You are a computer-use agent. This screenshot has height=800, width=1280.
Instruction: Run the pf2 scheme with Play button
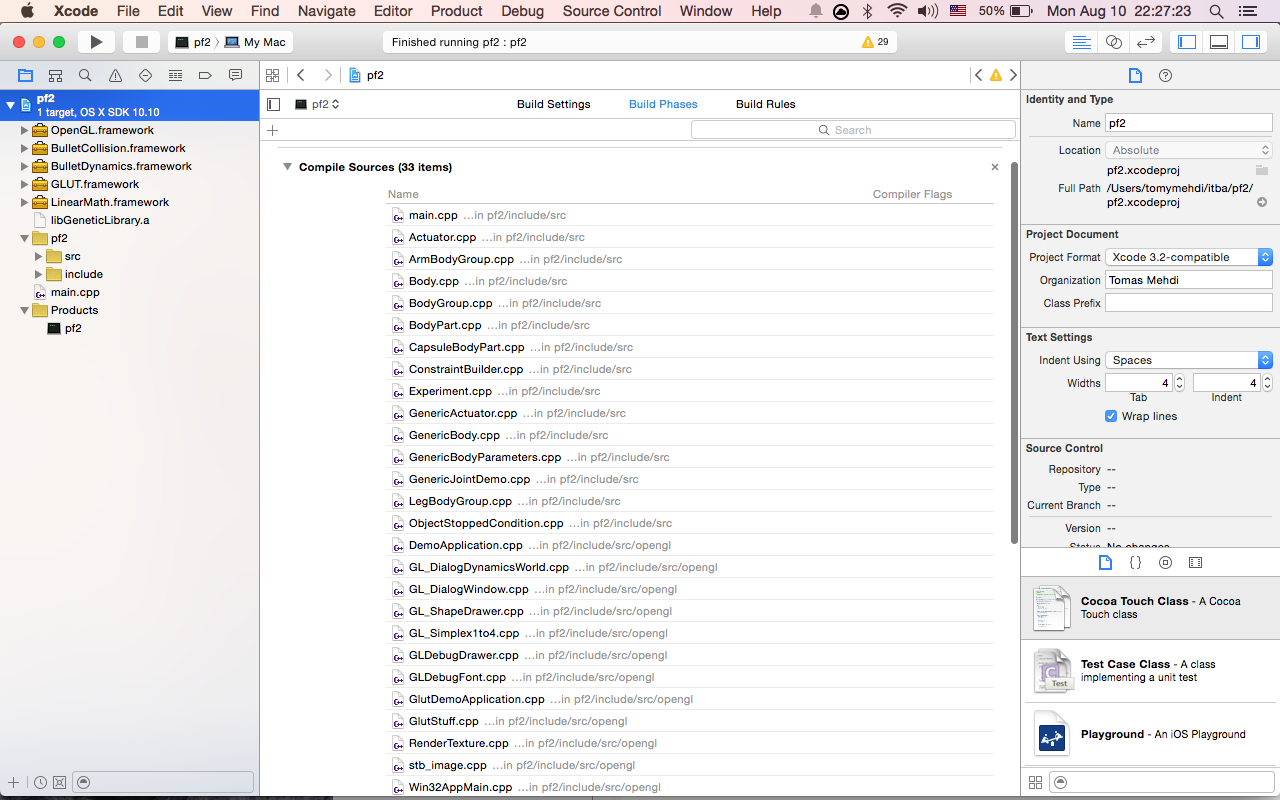96,42
